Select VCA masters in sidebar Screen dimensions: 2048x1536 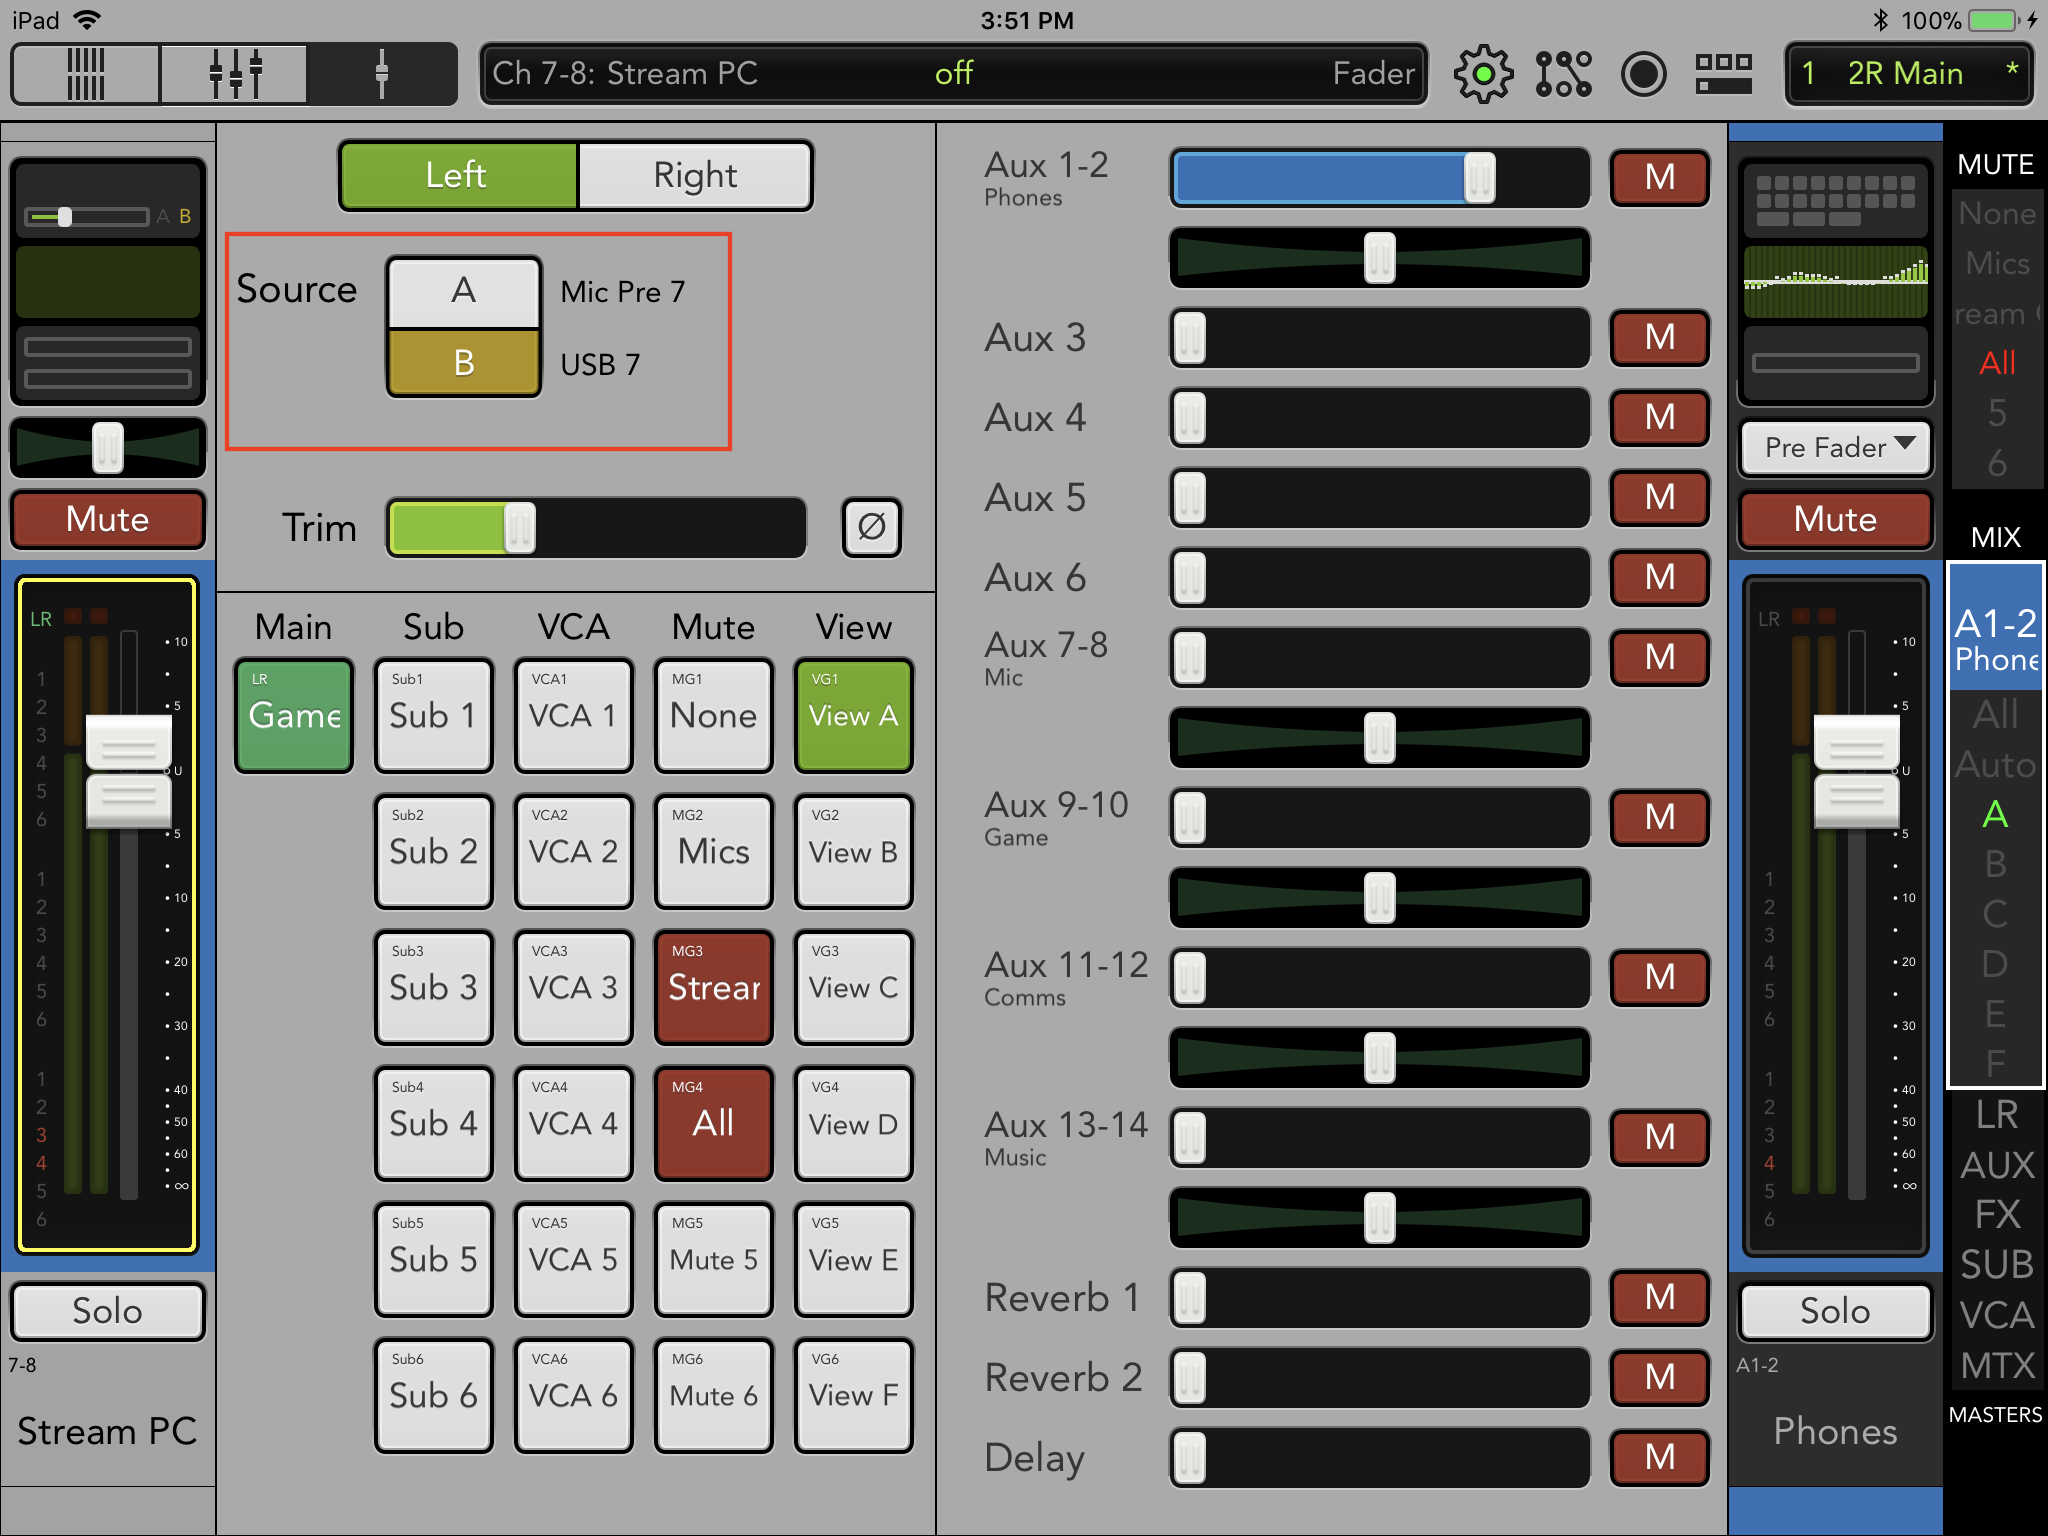click(x=1996, y=1315)
